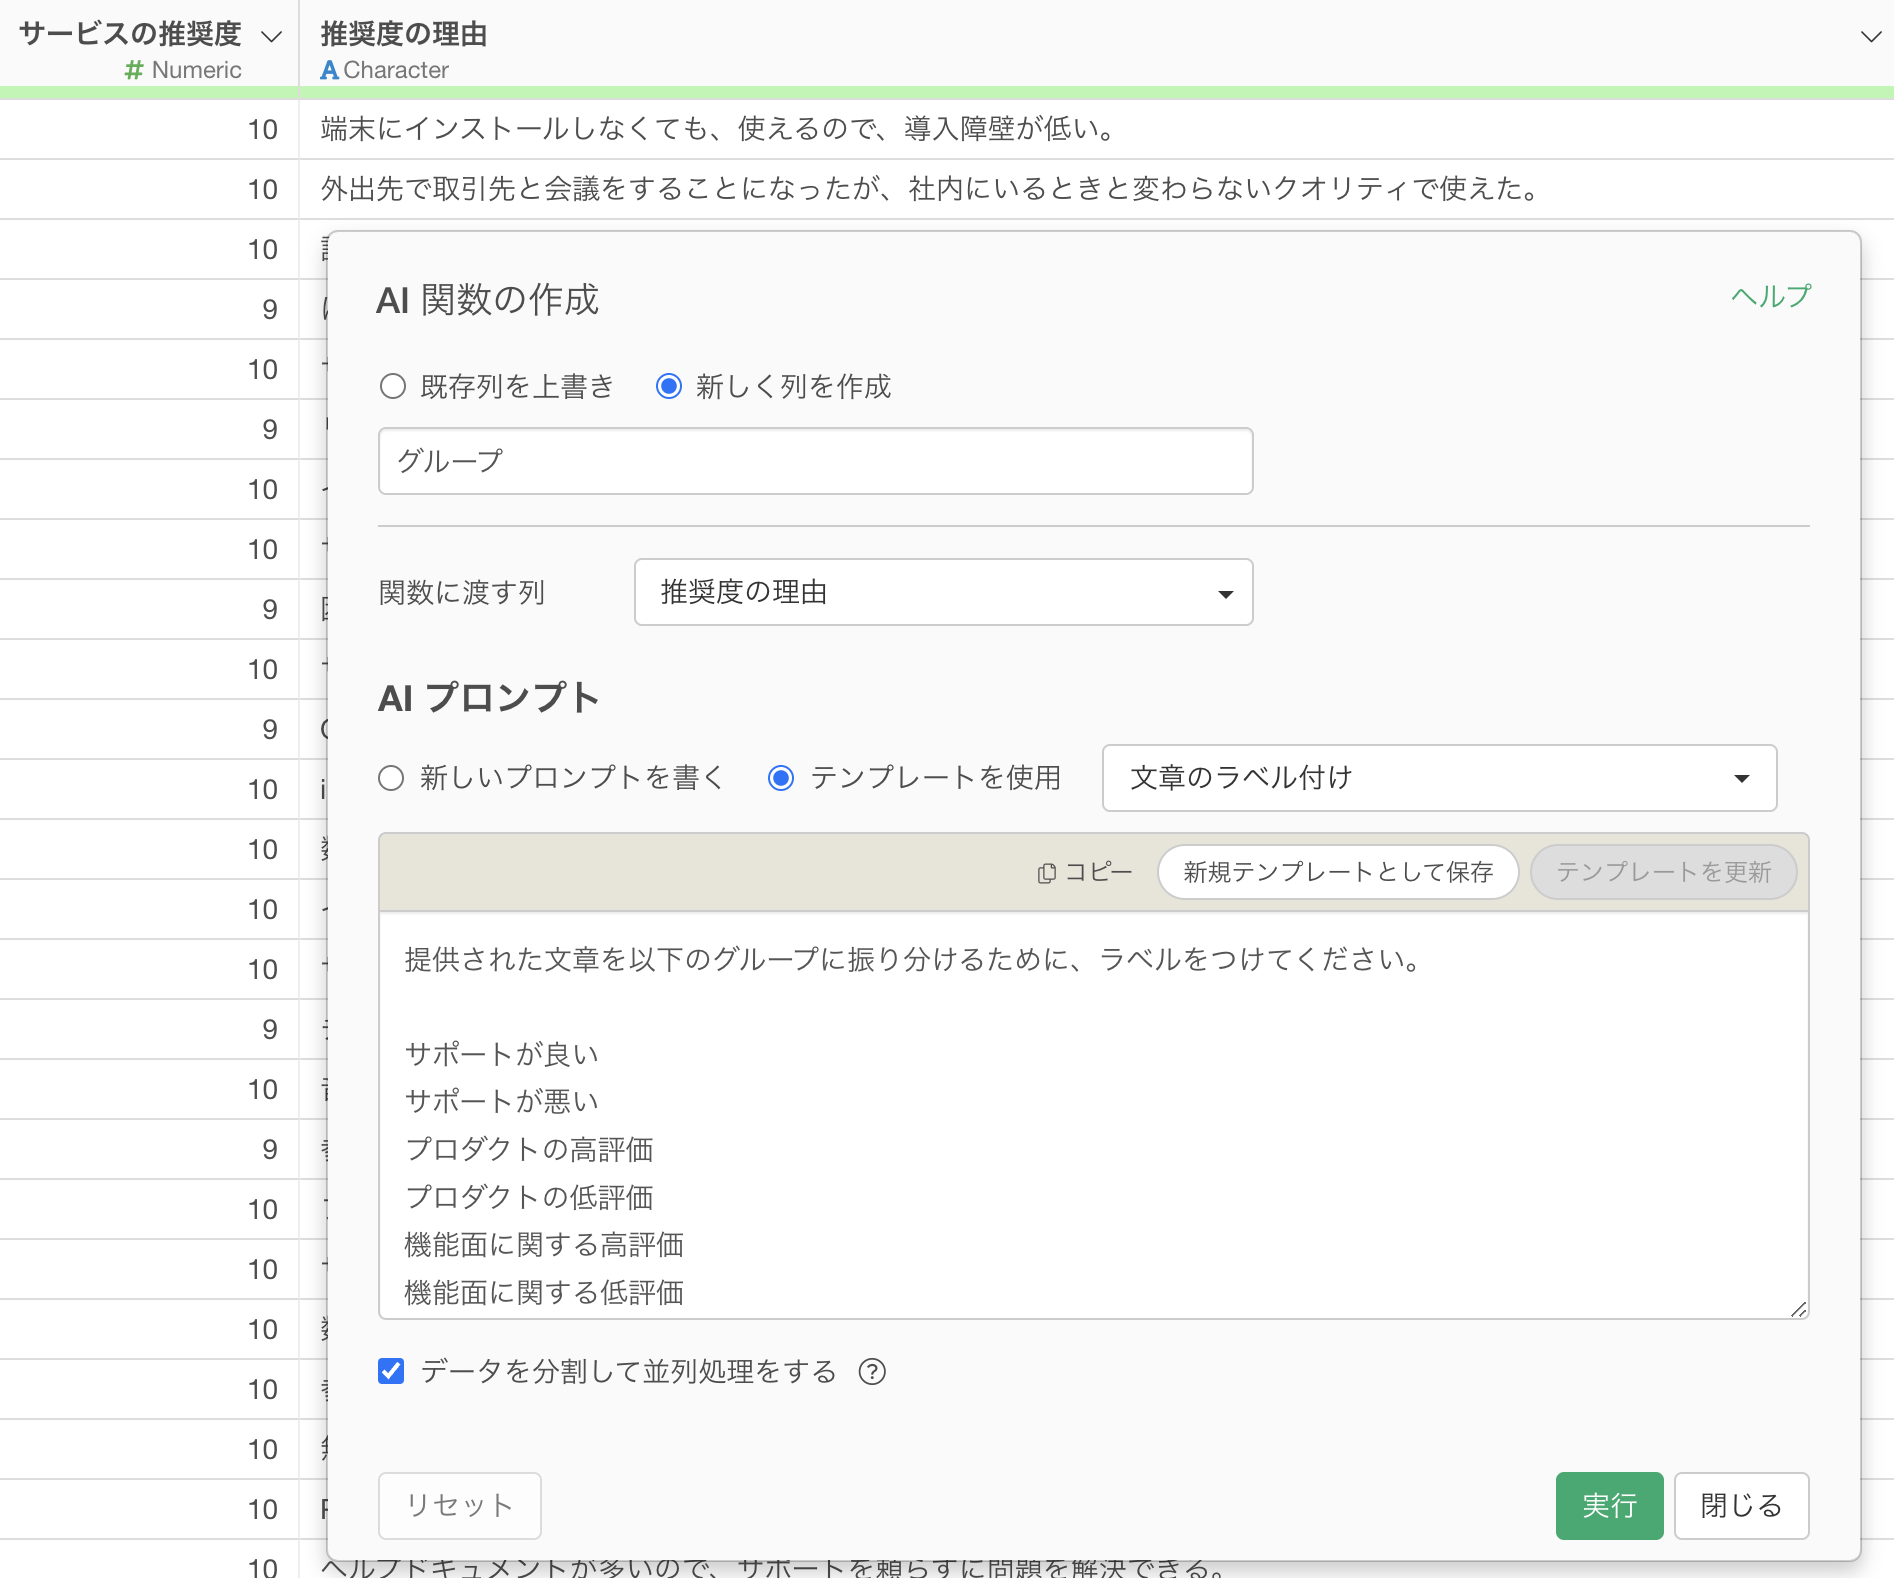Expand サービスの推奨度 column menu
The image size is (1894, 1578).
pyautogui.click(x=271, y=37)
